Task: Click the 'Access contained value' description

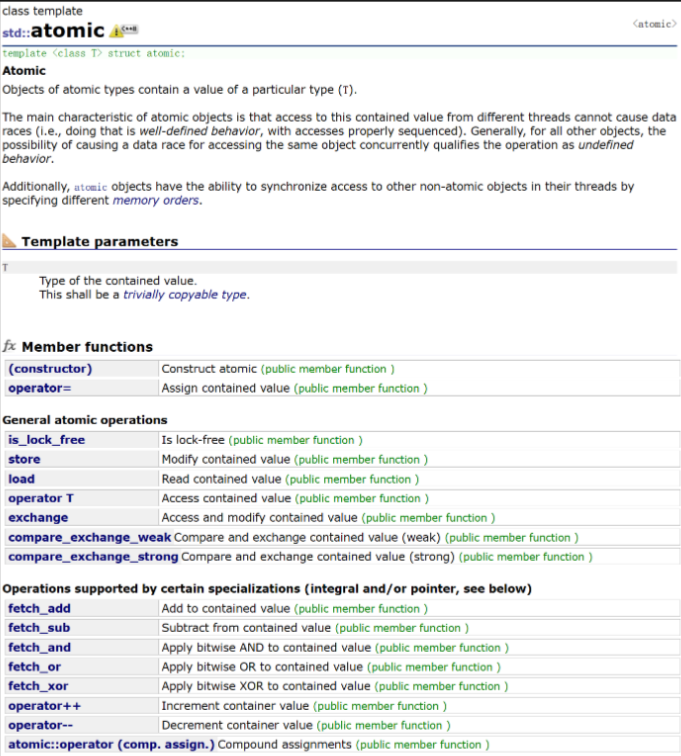Action: click(x=226, y=498)
